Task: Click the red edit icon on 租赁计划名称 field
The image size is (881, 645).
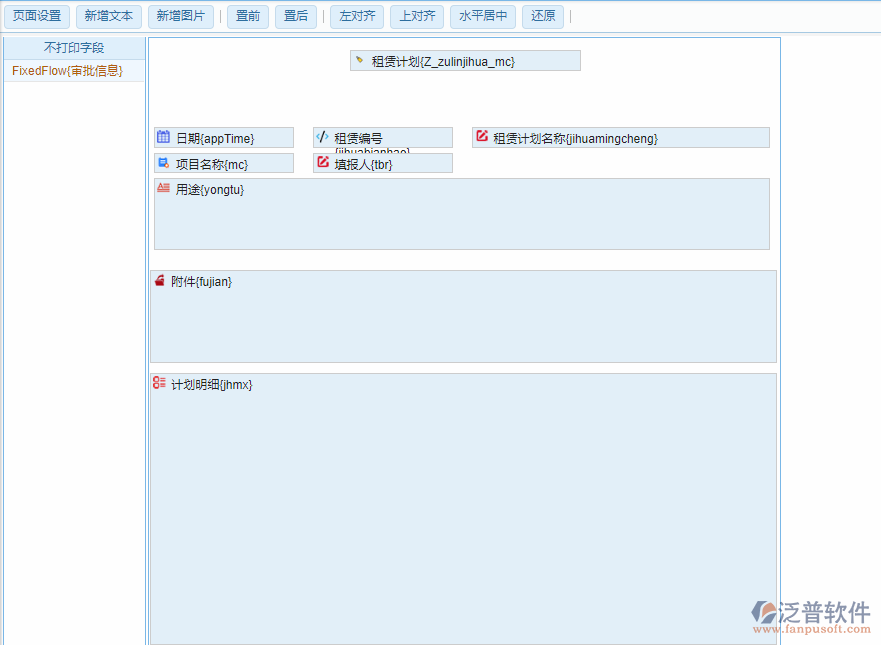Action: point(482,137)
